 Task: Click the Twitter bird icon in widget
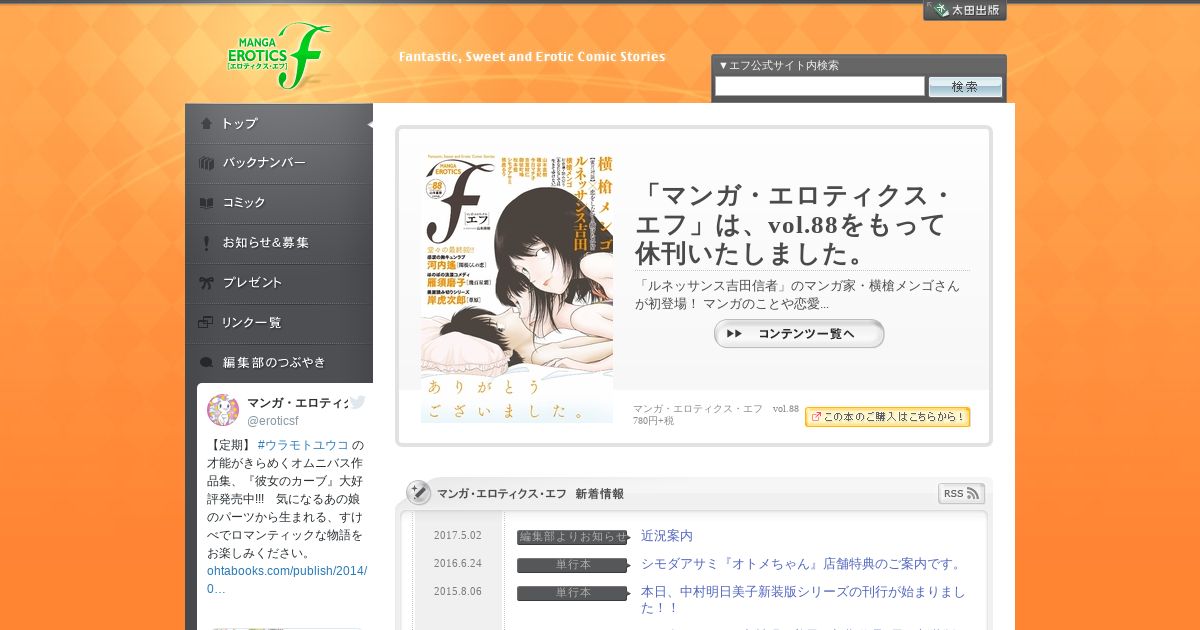(x=357, y=402)
